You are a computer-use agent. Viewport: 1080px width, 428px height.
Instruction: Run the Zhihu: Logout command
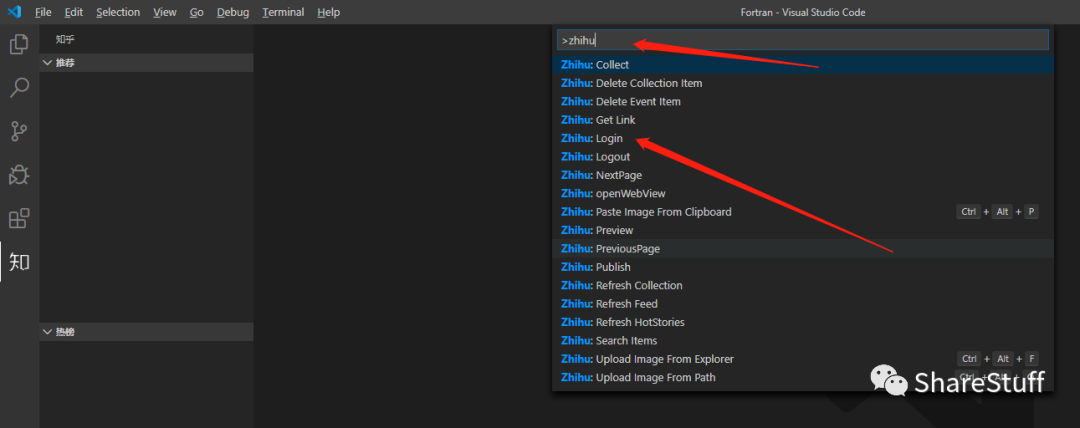(803, 157)
